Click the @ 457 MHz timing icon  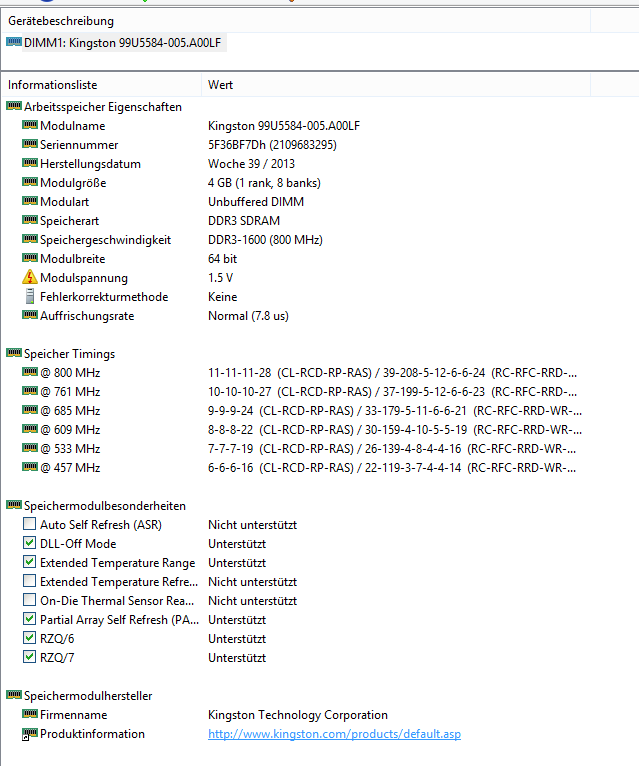[30, 467]
